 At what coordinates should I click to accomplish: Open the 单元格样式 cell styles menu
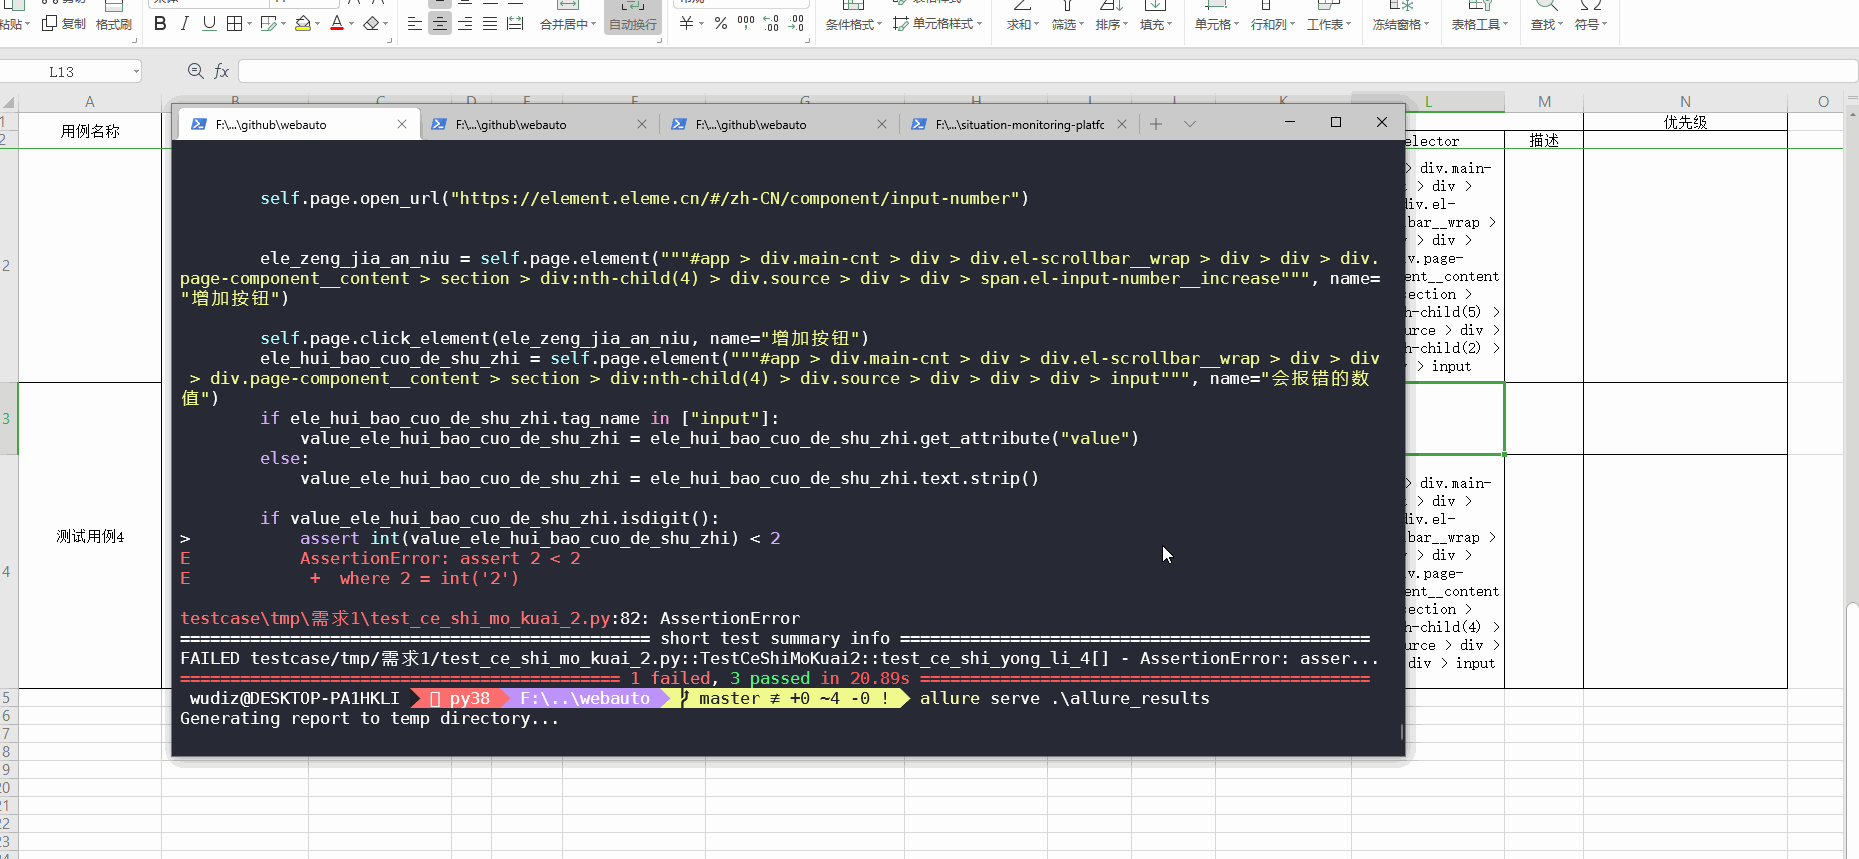[938, 24]
